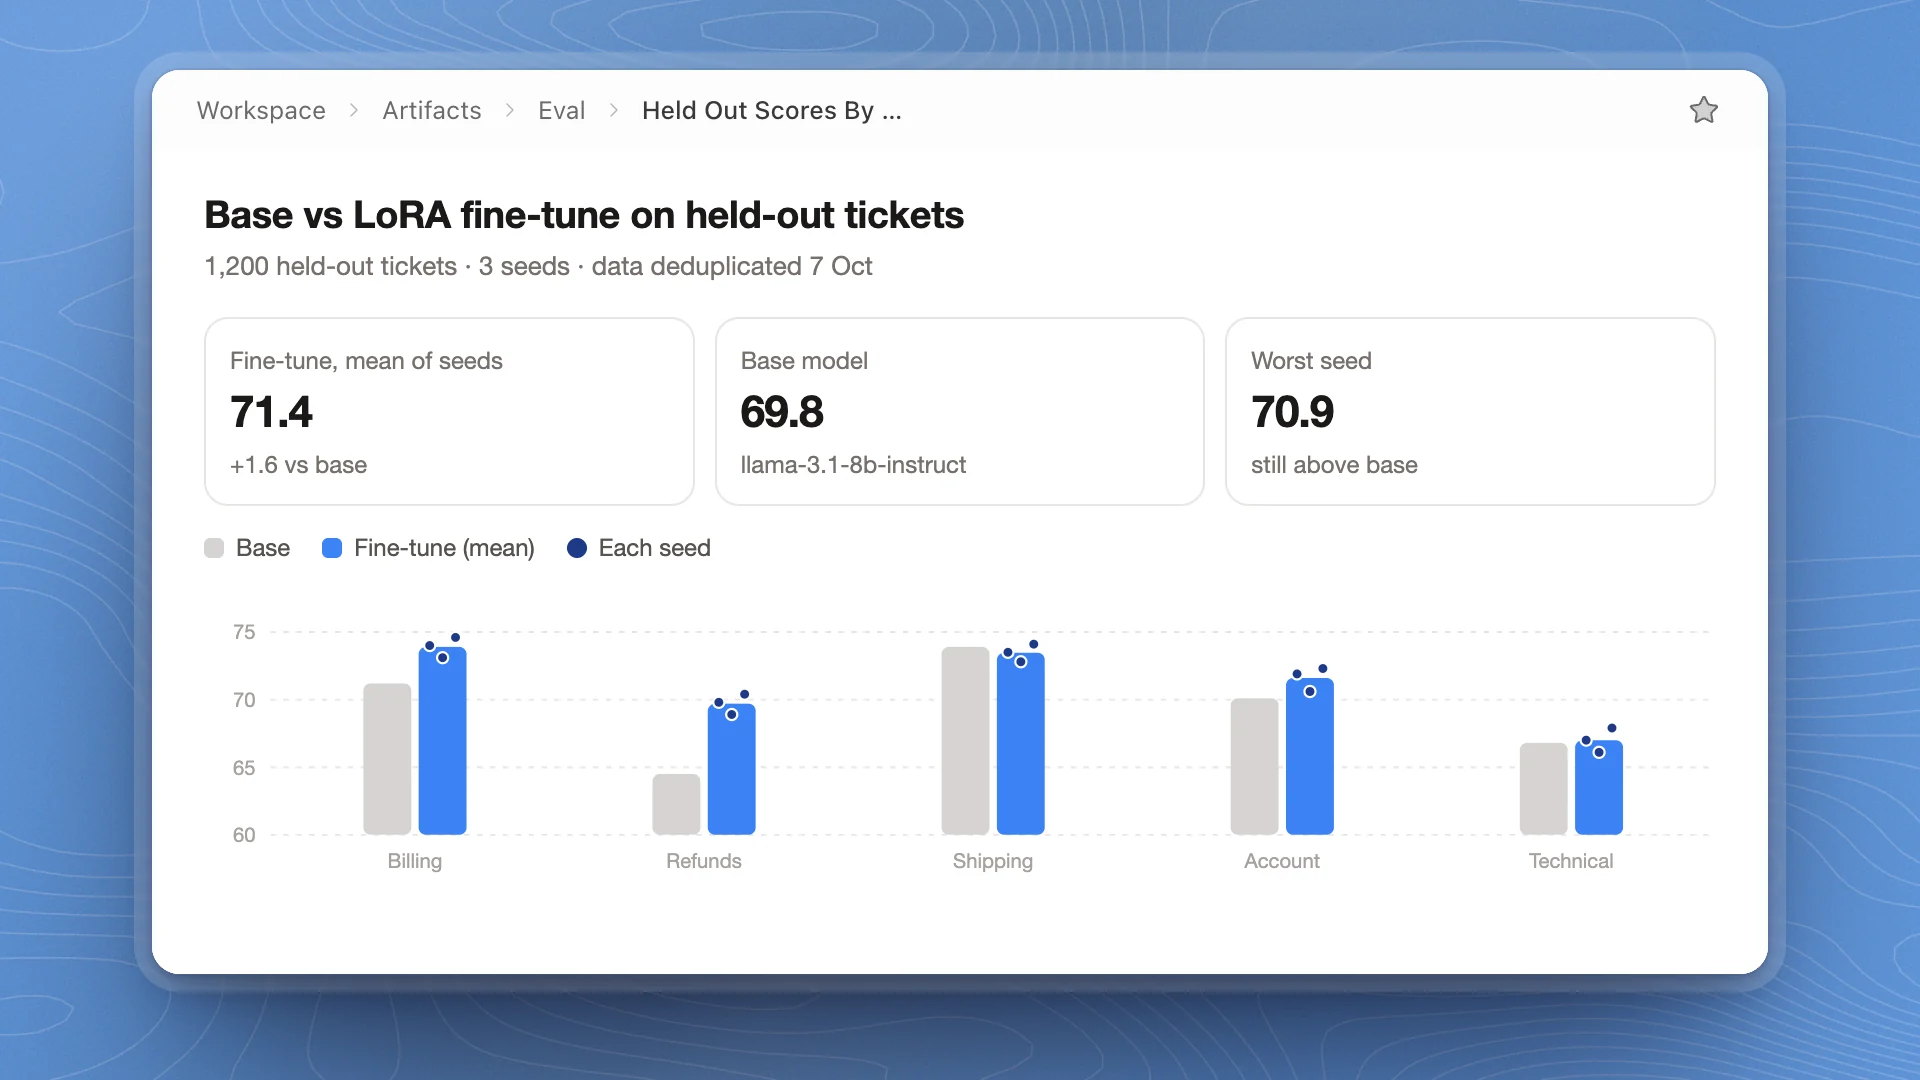Click the Billing blue fine-tune bar
Viewport: 1920px width, 1080px height.
(442, 741)
